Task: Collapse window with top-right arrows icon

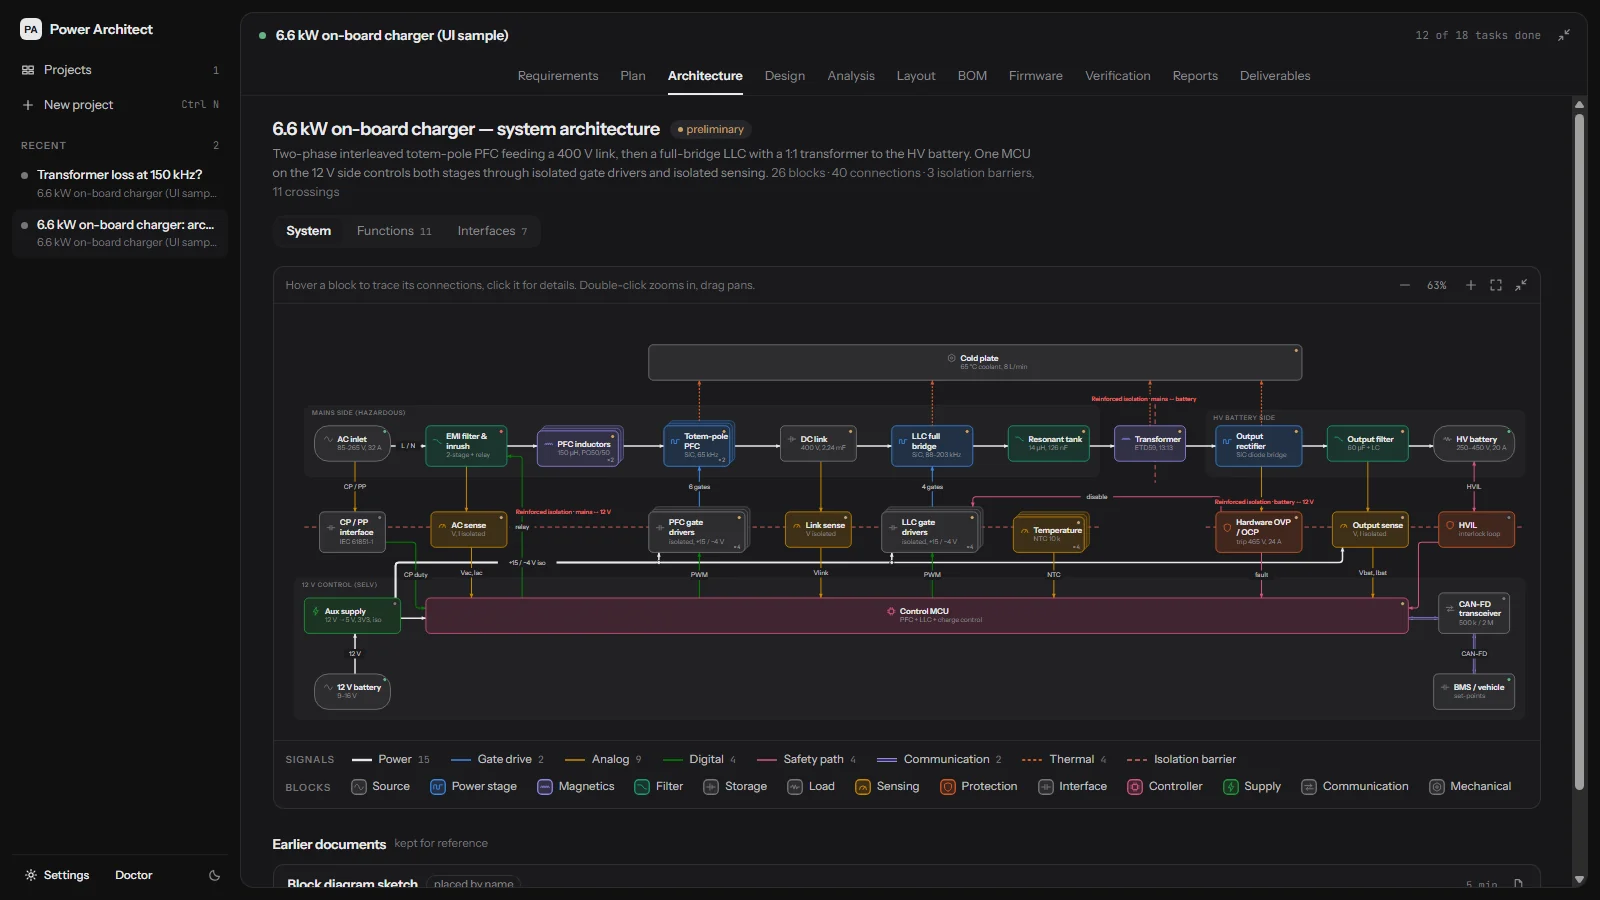Action: 1564,35
